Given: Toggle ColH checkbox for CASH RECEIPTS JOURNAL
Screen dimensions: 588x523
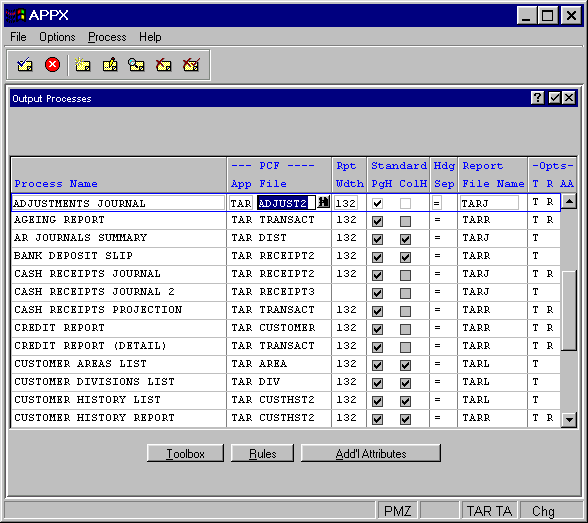Looking at the screenshot, I should pos(405,275).
